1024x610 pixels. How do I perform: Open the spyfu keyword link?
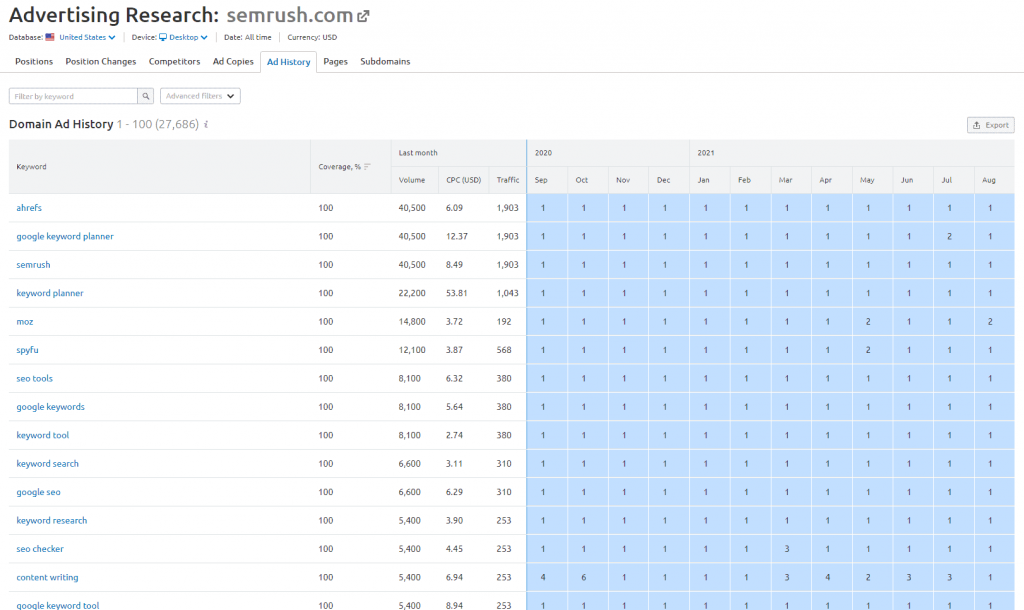pos(27,350)
